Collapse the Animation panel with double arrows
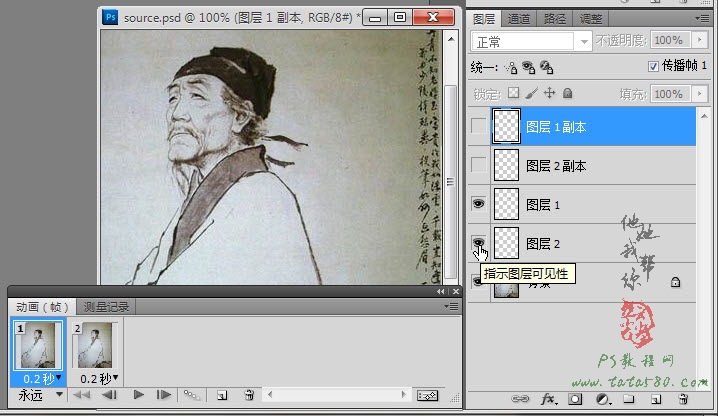This screenshot has width=718, height=416. [x=440, y=291]
